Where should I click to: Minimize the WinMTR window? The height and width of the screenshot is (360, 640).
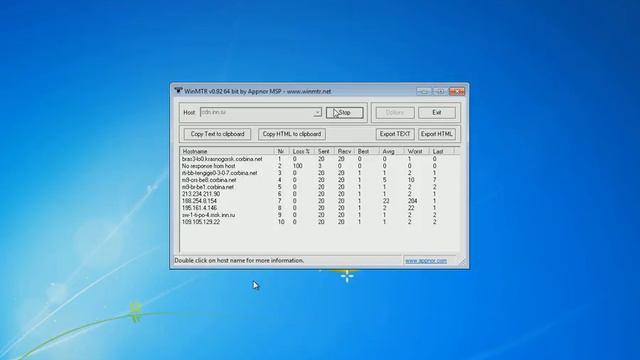pos(424,91)
